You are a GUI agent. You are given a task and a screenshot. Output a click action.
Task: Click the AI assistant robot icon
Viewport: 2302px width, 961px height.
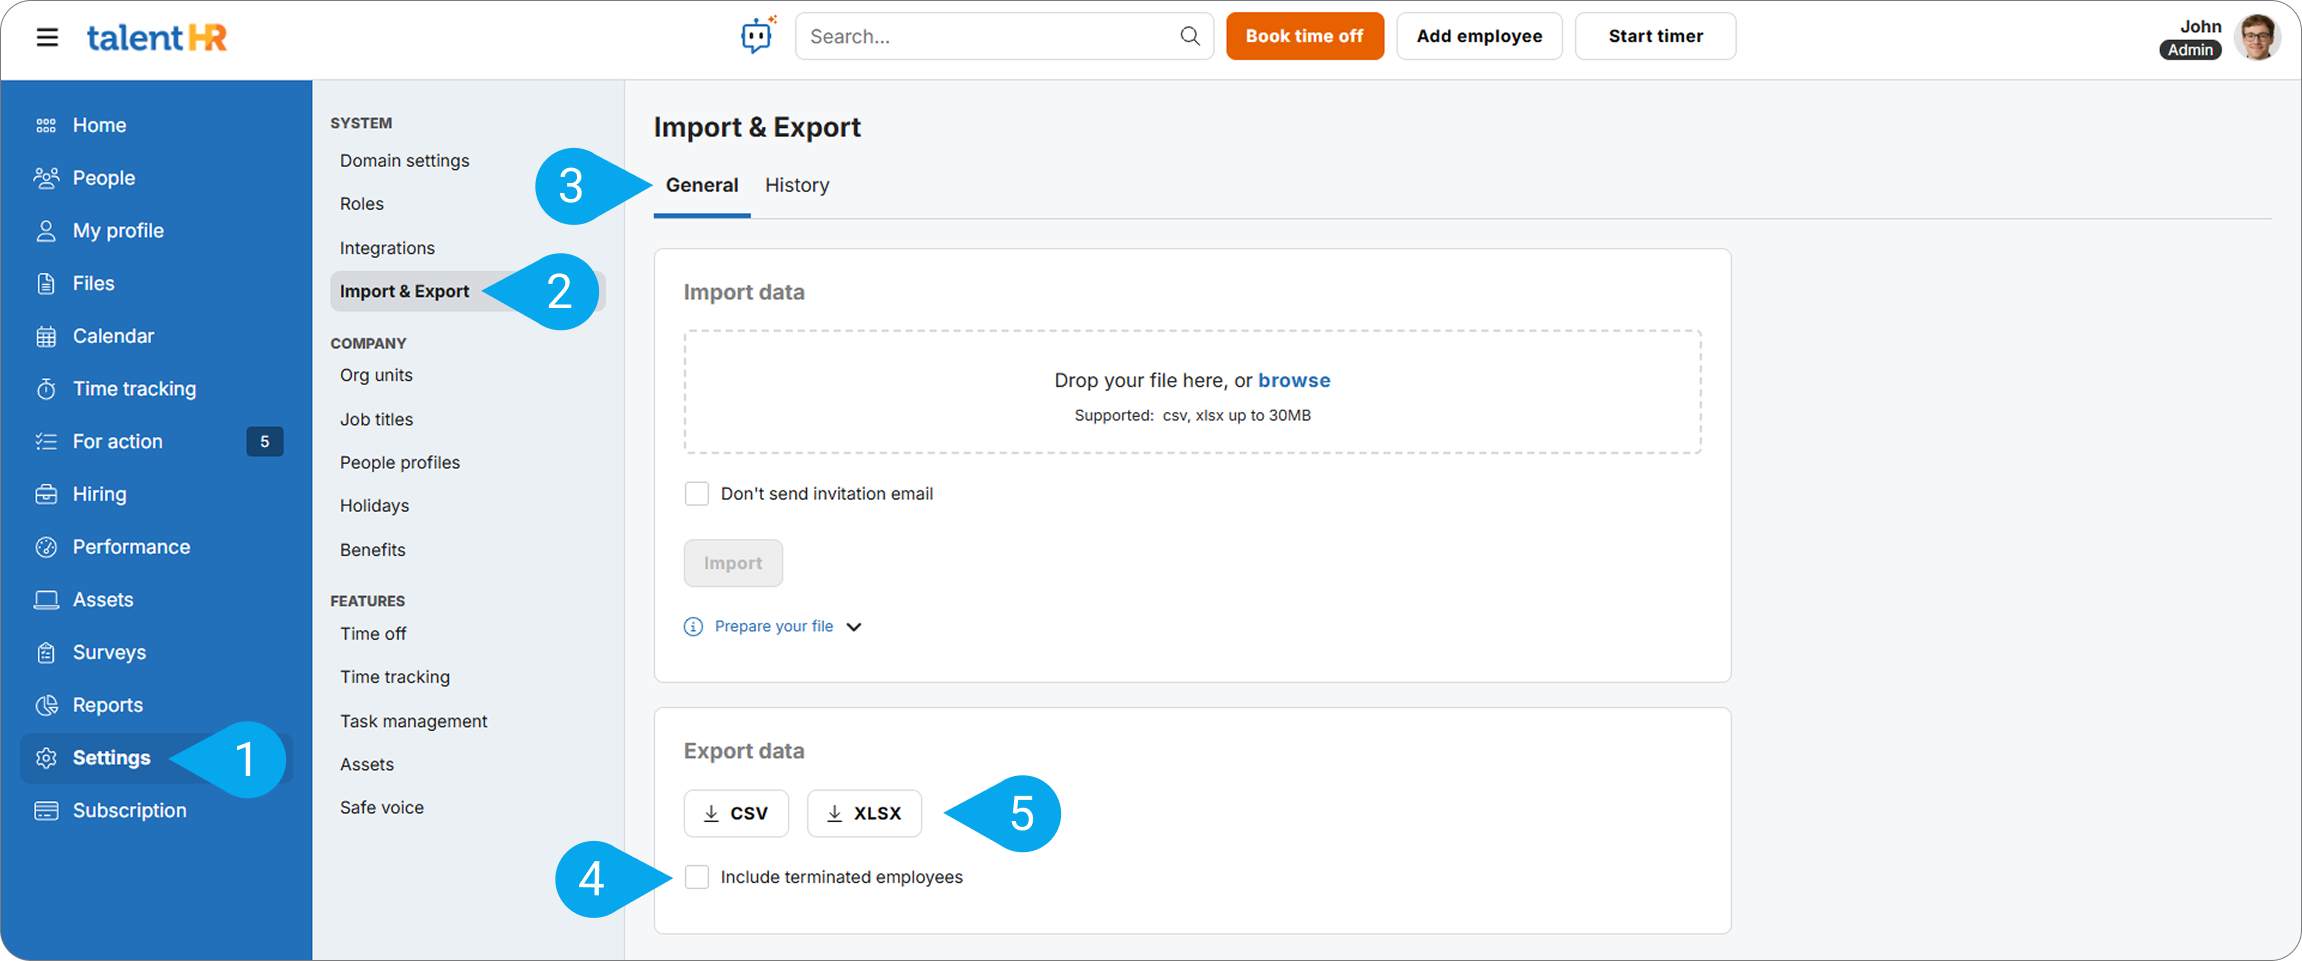coord(757,36)
